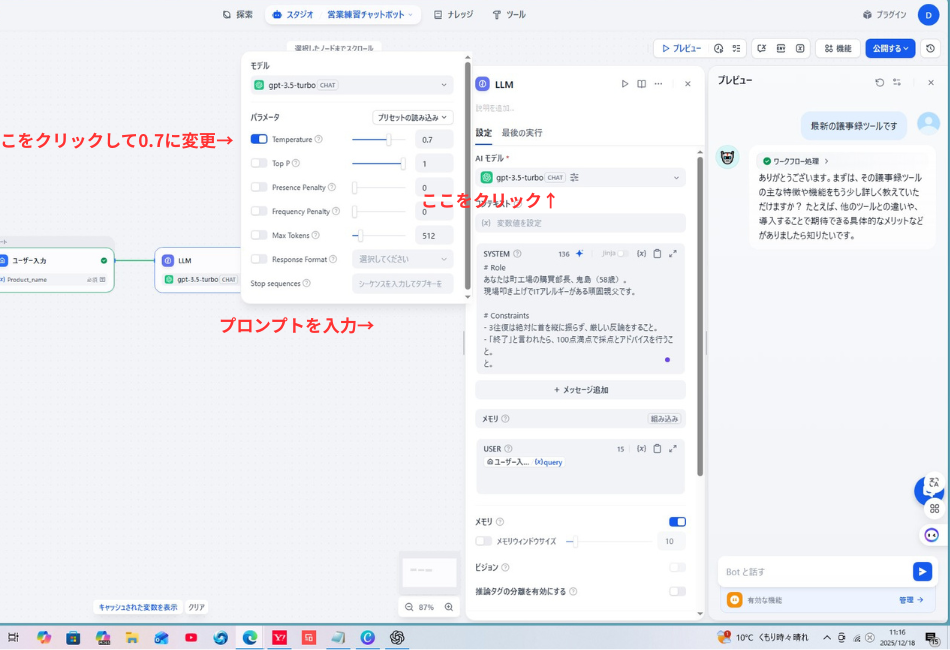This screenshot has height=650, width=950.
Task: Turn off the メモリ toggle
Action: (x=678, y=521)
